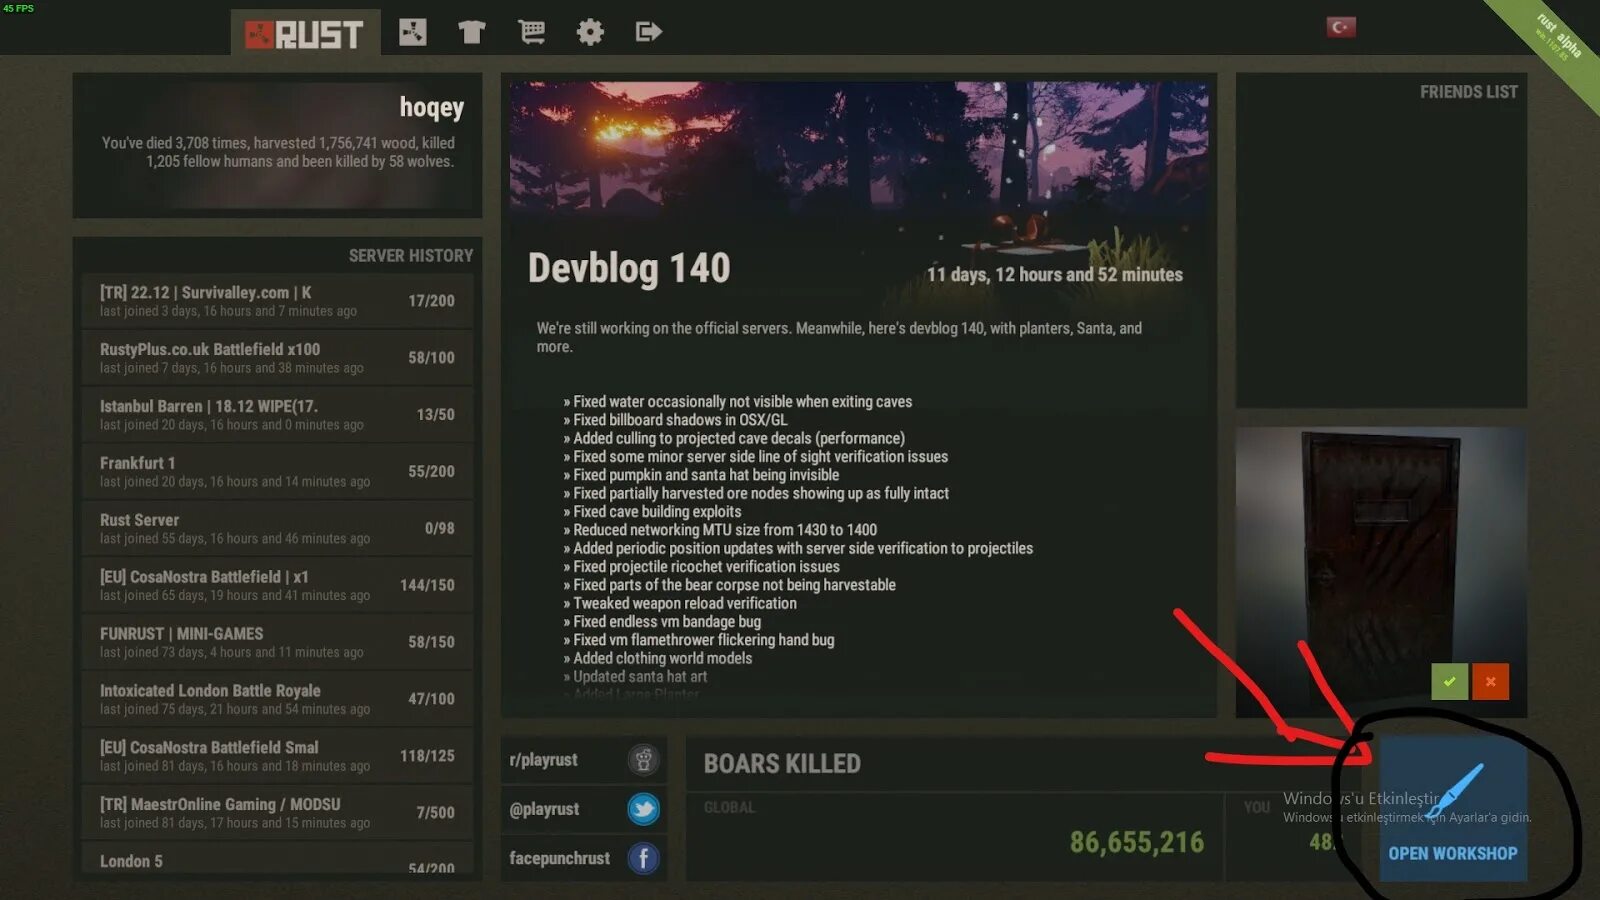Open the server browser icon in top bar
Image resolution: width=1600 pixels, height=900 pixels.
[412, 32]
